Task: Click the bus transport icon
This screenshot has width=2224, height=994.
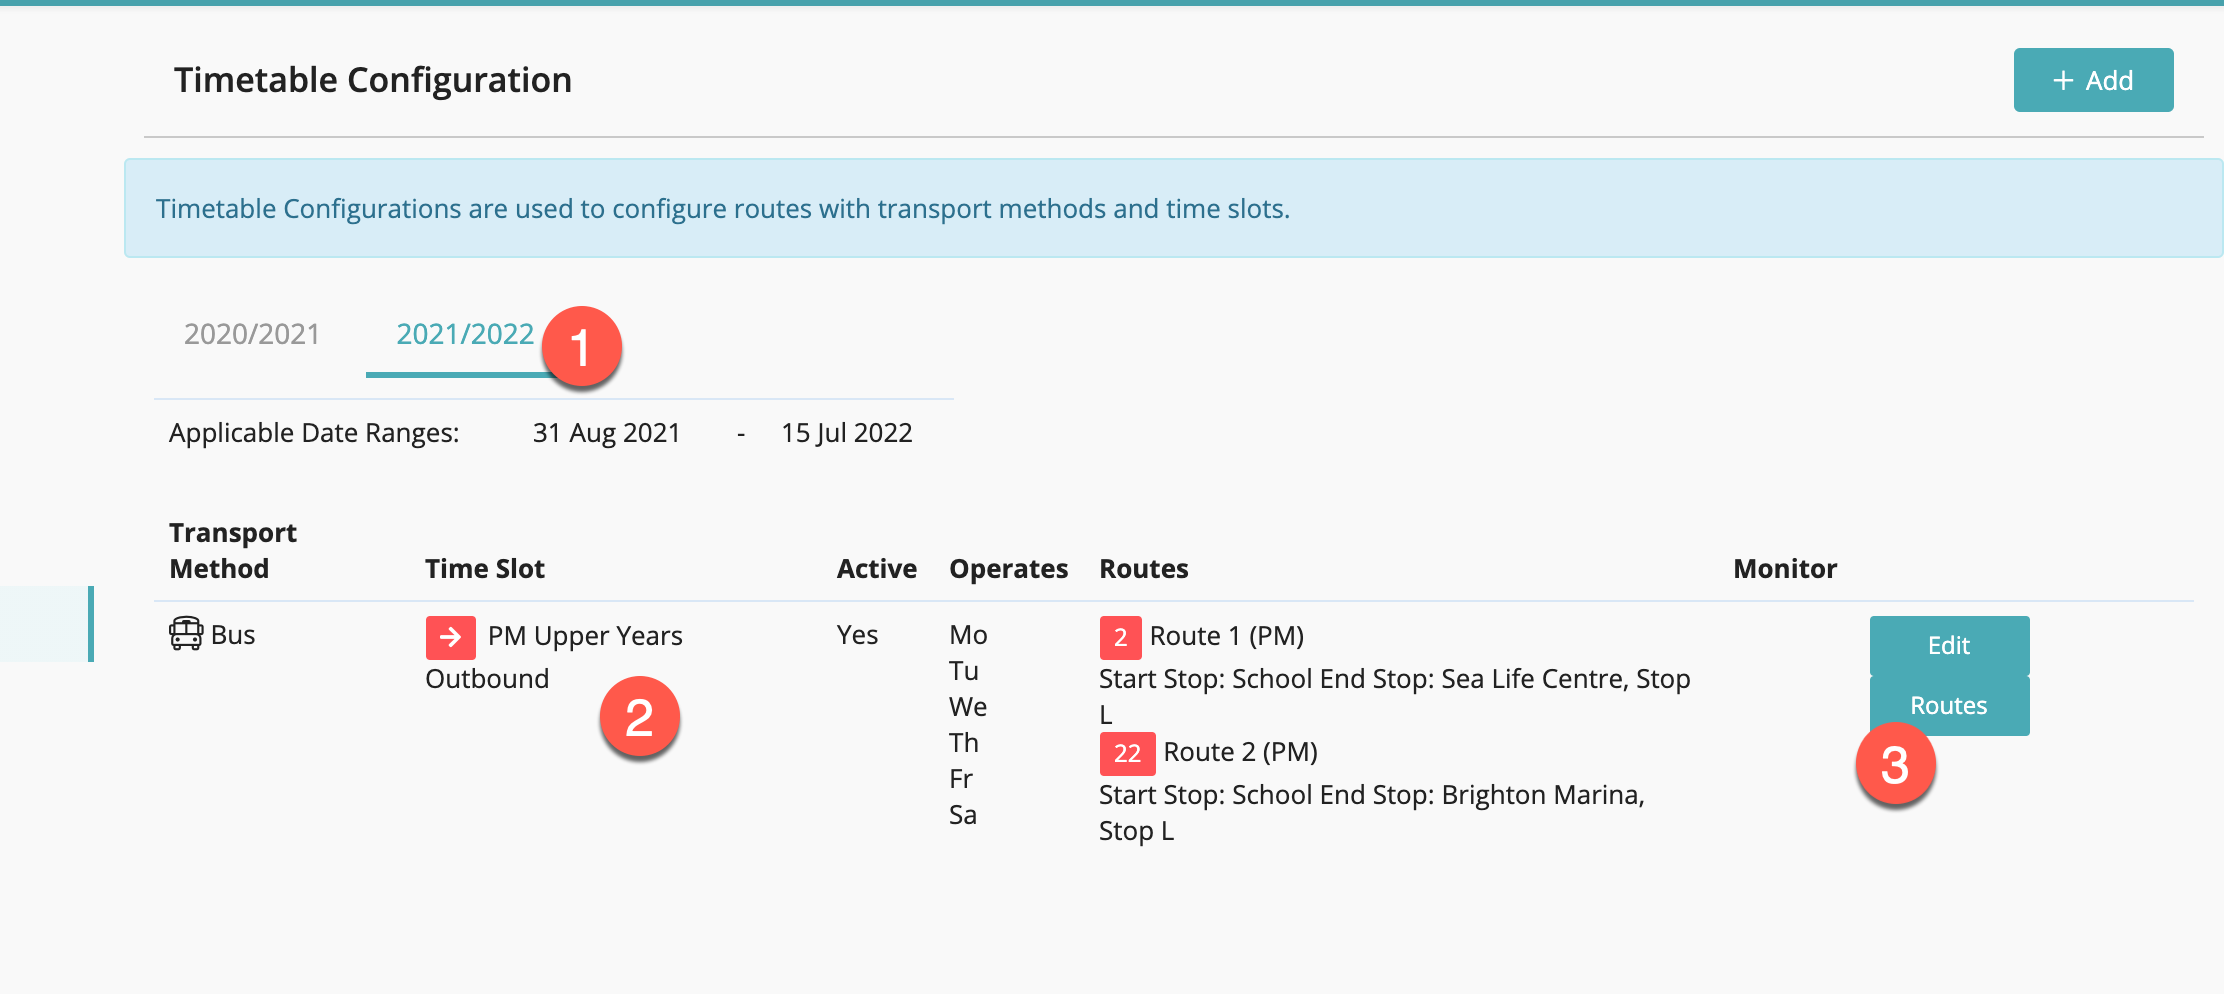Action: (186, 634)
